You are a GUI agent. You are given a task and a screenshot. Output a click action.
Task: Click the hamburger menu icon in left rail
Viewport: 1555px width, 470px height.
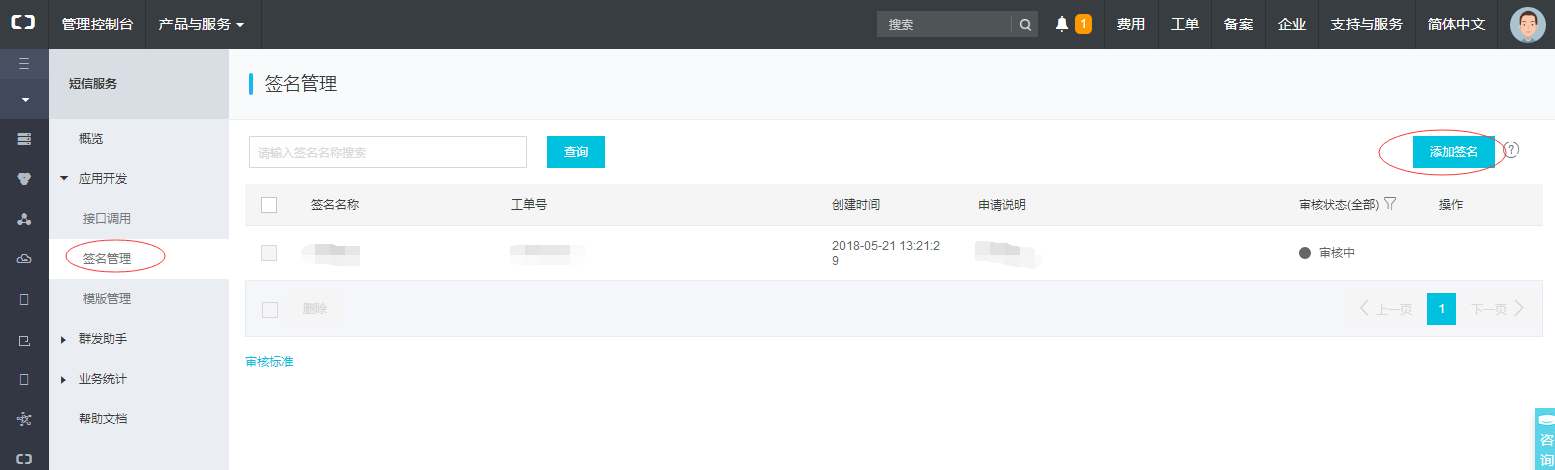click(24, 64)
